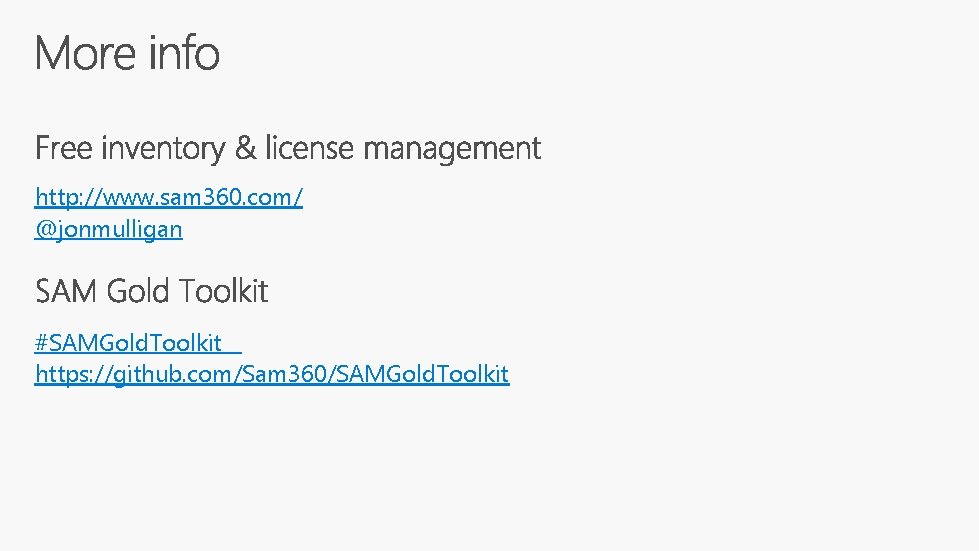
Task: Click "https" at the start of GitHub URL
Action: [58, 374]
